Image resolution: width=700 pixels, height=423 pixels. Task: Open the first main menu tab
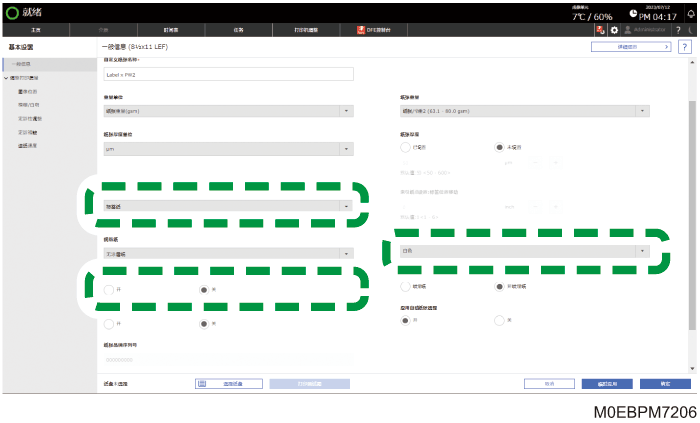(x=36, y=30)
